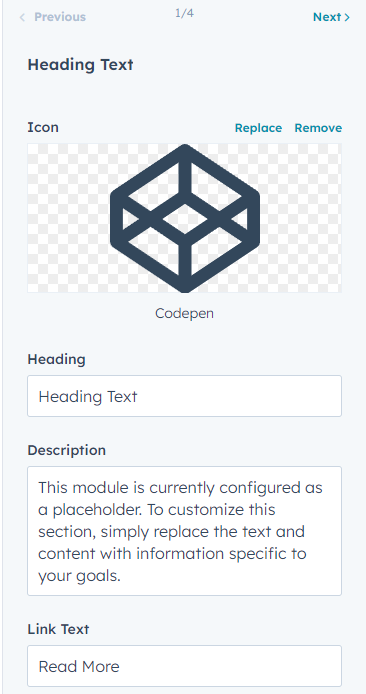
Task: Click the Icon section label
Action: point(43,127)
